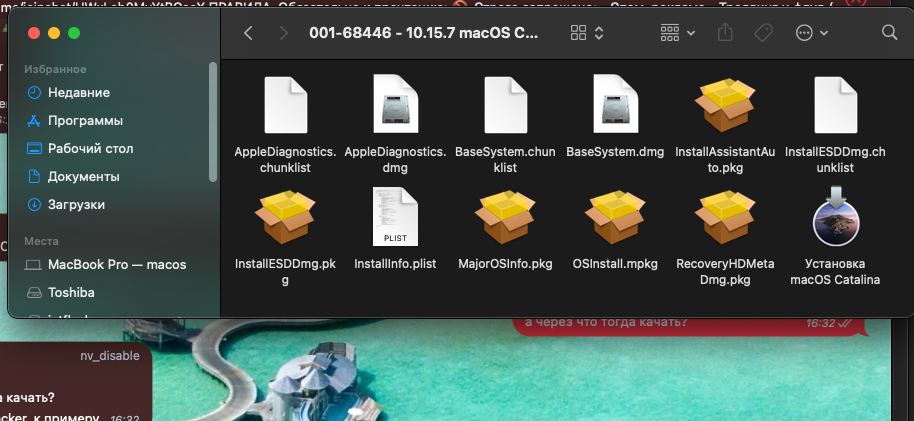Select the AppleDiagnostics.chunklist file icon
This screenshot has height=421, width=914.
pos(286,106)
